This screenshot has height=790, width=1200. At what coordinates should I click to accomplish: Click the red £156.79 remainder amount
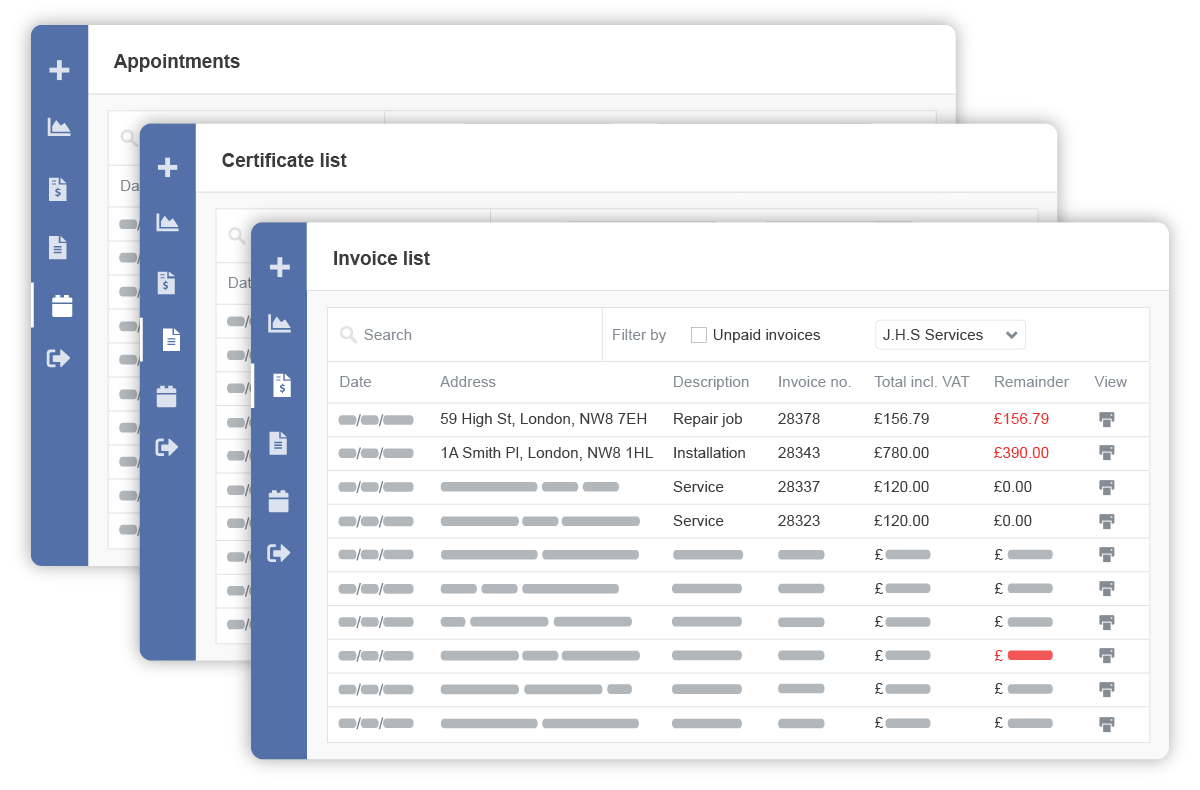1021,419
